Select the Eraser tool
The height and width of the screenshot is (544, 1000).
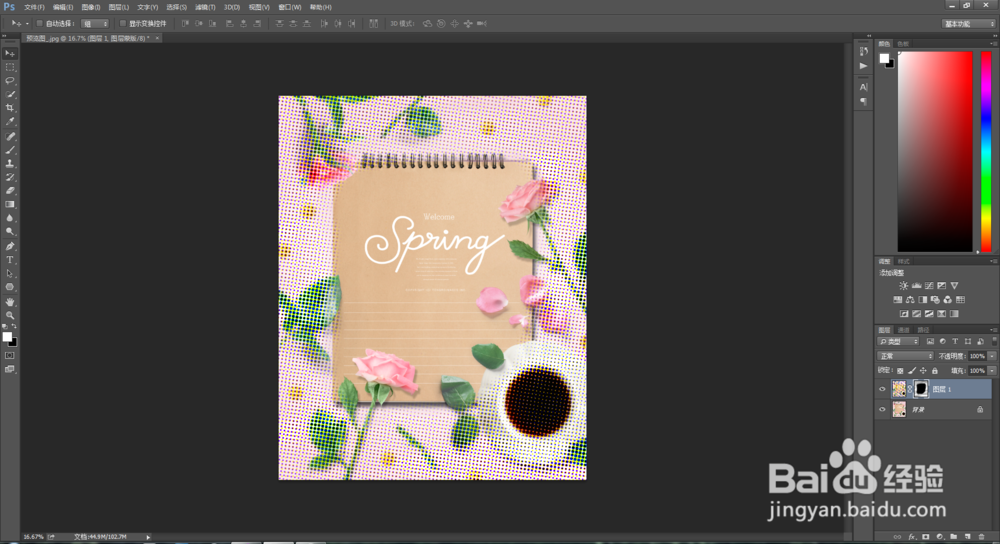click(10, 191)
